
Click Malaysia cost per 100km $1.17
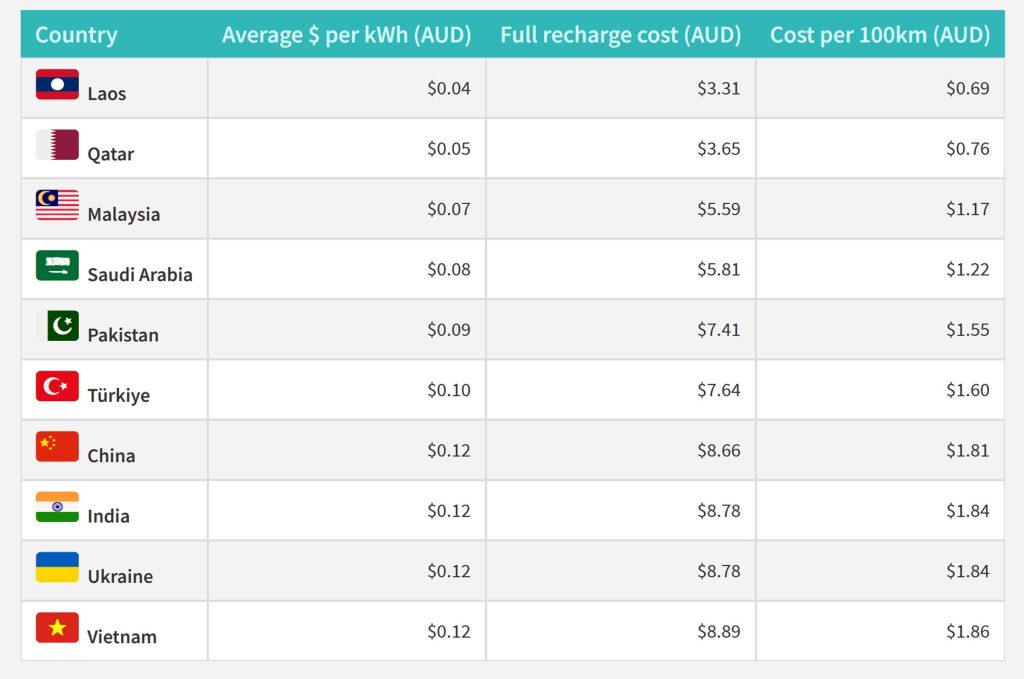tap(968, 209)
